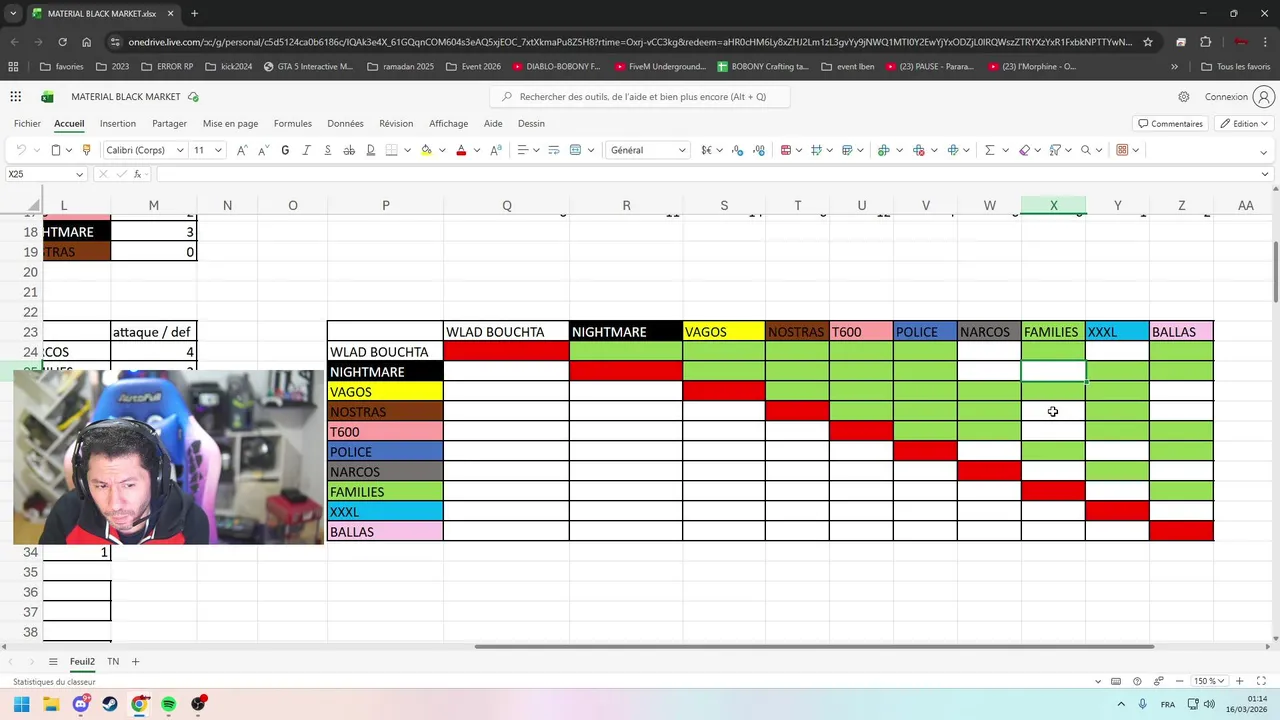The height and width of the screenshot is (720, 1280).
Task: Open the all sheets list icon
Action: click(53, 662)
